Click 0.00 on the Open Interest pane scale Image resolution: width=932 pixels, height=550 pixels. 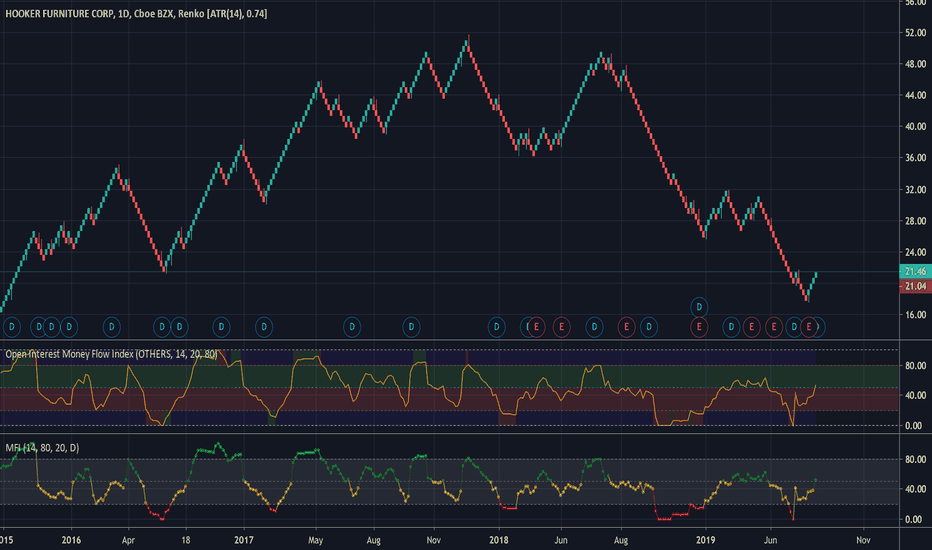pos(913,426)
